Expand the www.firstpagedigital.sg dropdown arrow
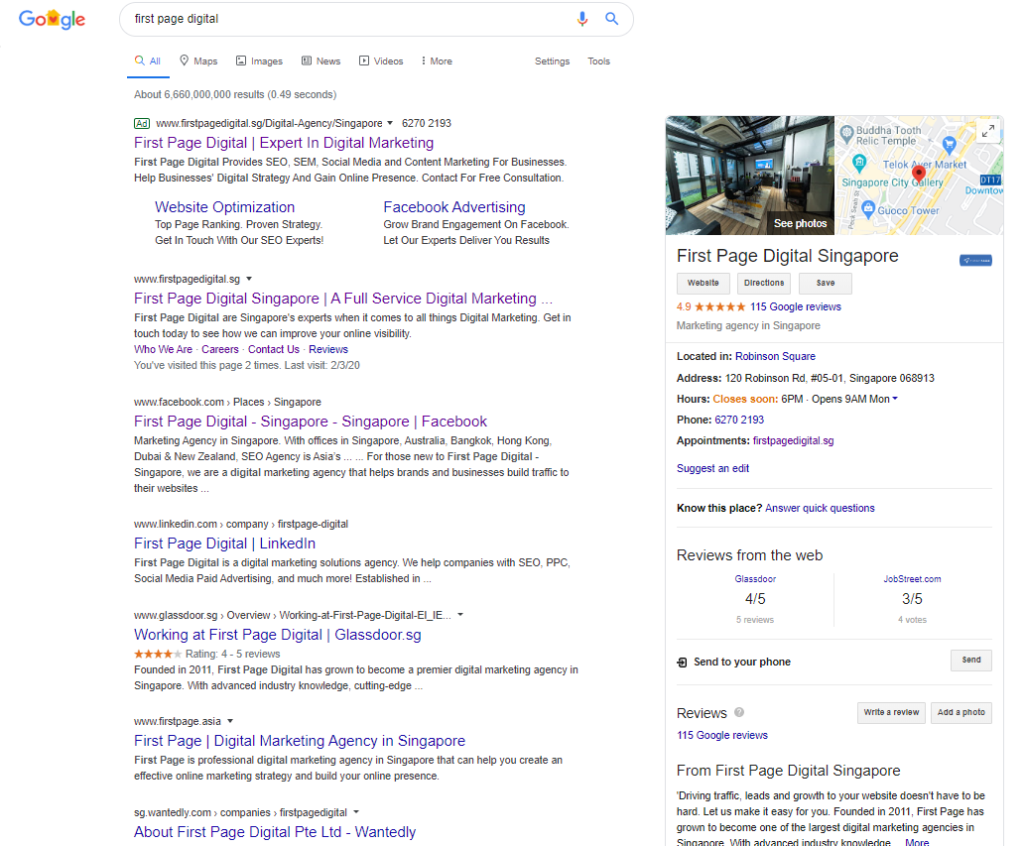 [249, 279]
